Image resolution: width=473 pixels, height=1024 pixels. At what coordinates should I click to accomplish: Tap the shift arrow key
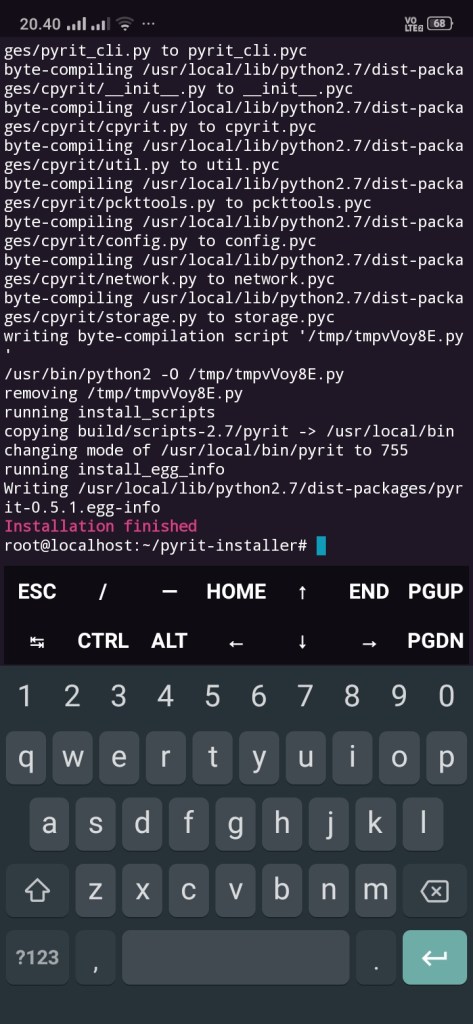(x=37, y=890)
